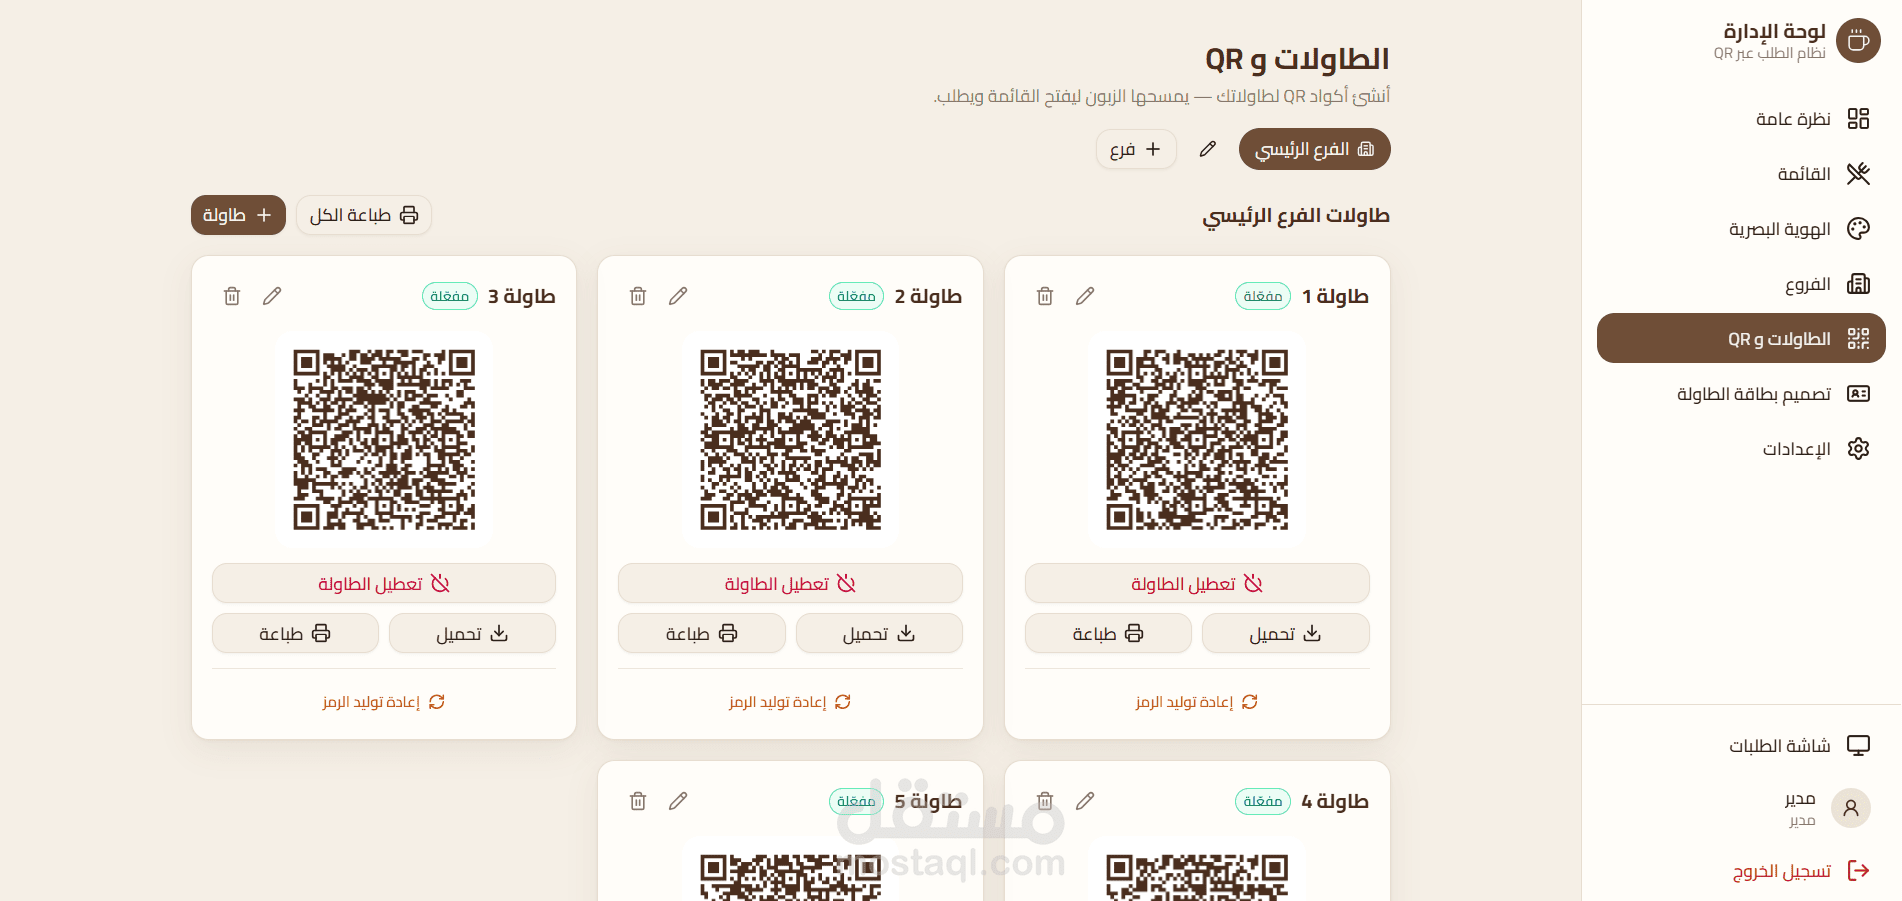This screenshot has width=1902, height=901.
Task: Regenerate code for table 2
Action: (x=790, y=702)
